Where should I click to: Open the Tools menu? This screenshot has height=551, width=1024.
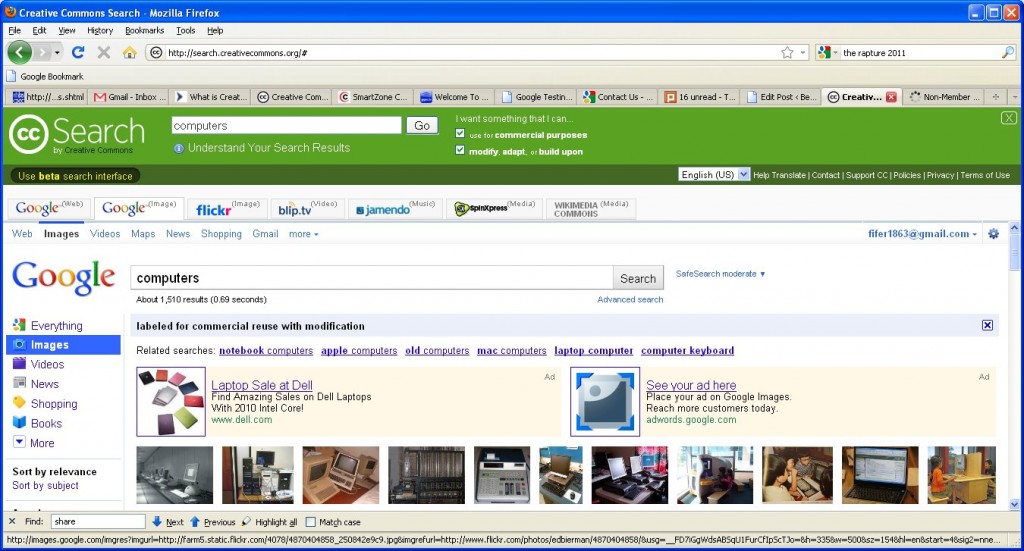tap(185, 30)
